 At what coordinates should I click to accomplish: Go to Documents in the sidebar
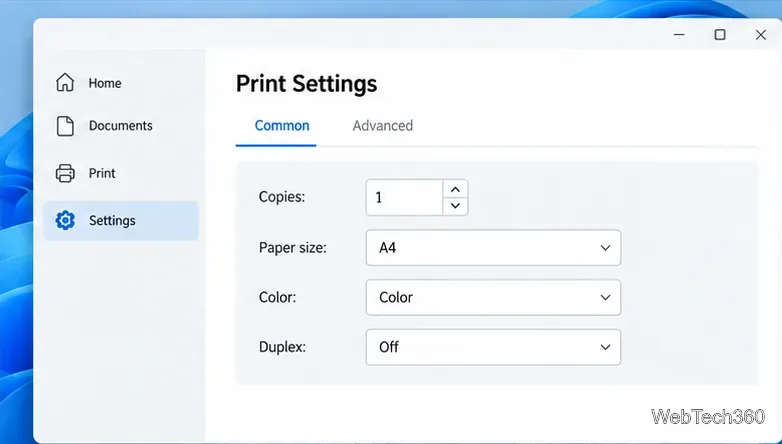121,126
